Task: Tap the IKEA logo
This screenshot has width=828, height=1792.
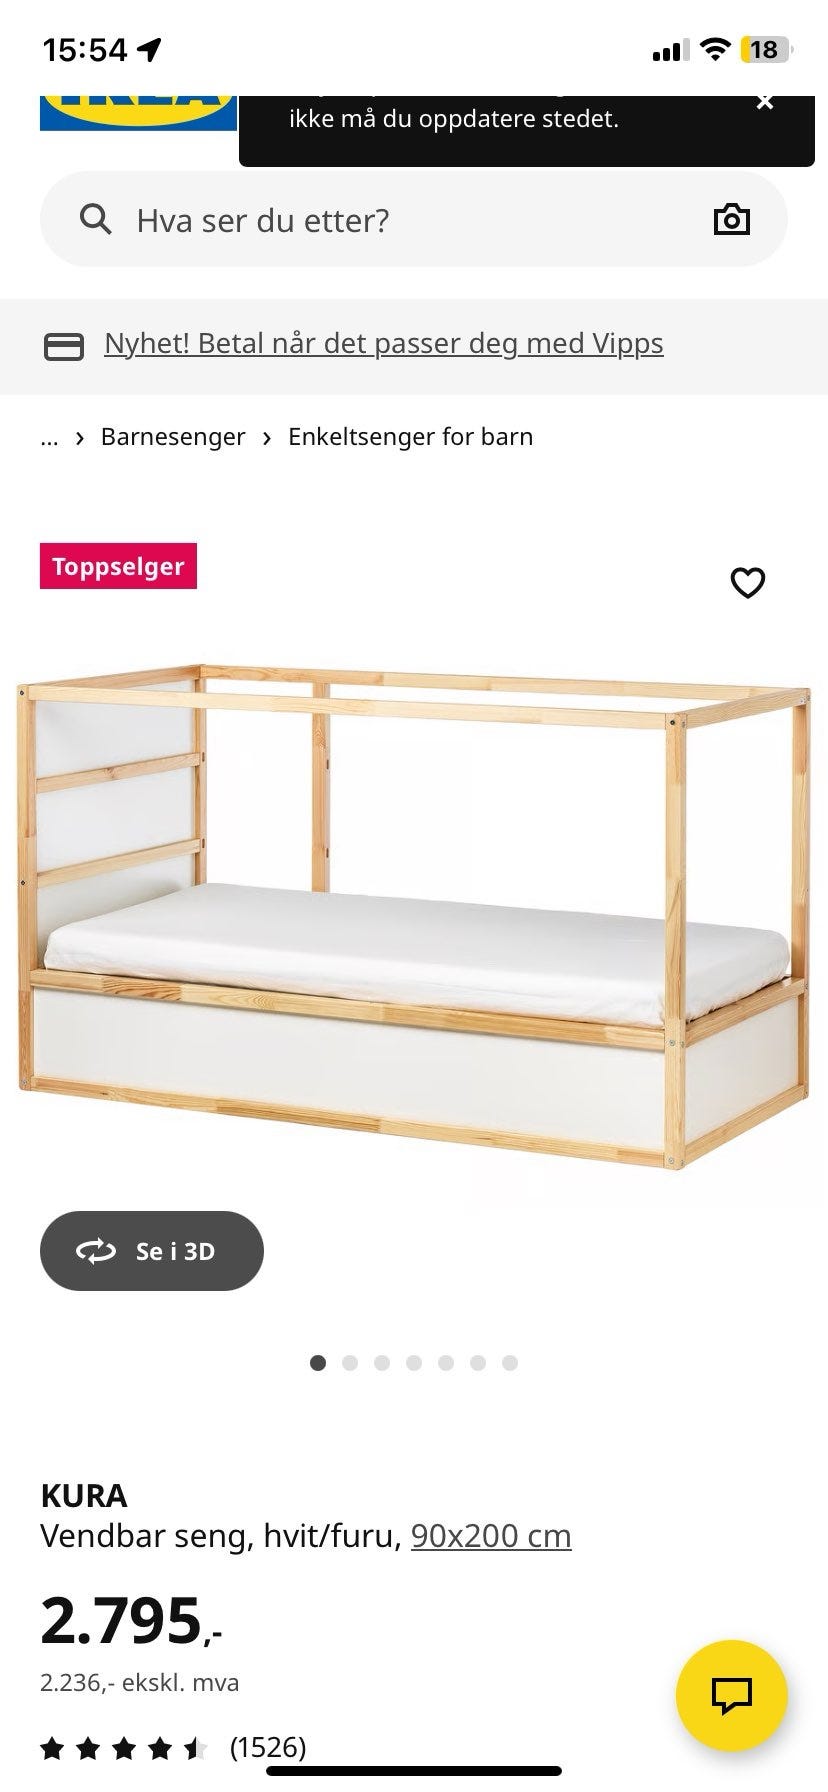Action: [x=138, y=112]
